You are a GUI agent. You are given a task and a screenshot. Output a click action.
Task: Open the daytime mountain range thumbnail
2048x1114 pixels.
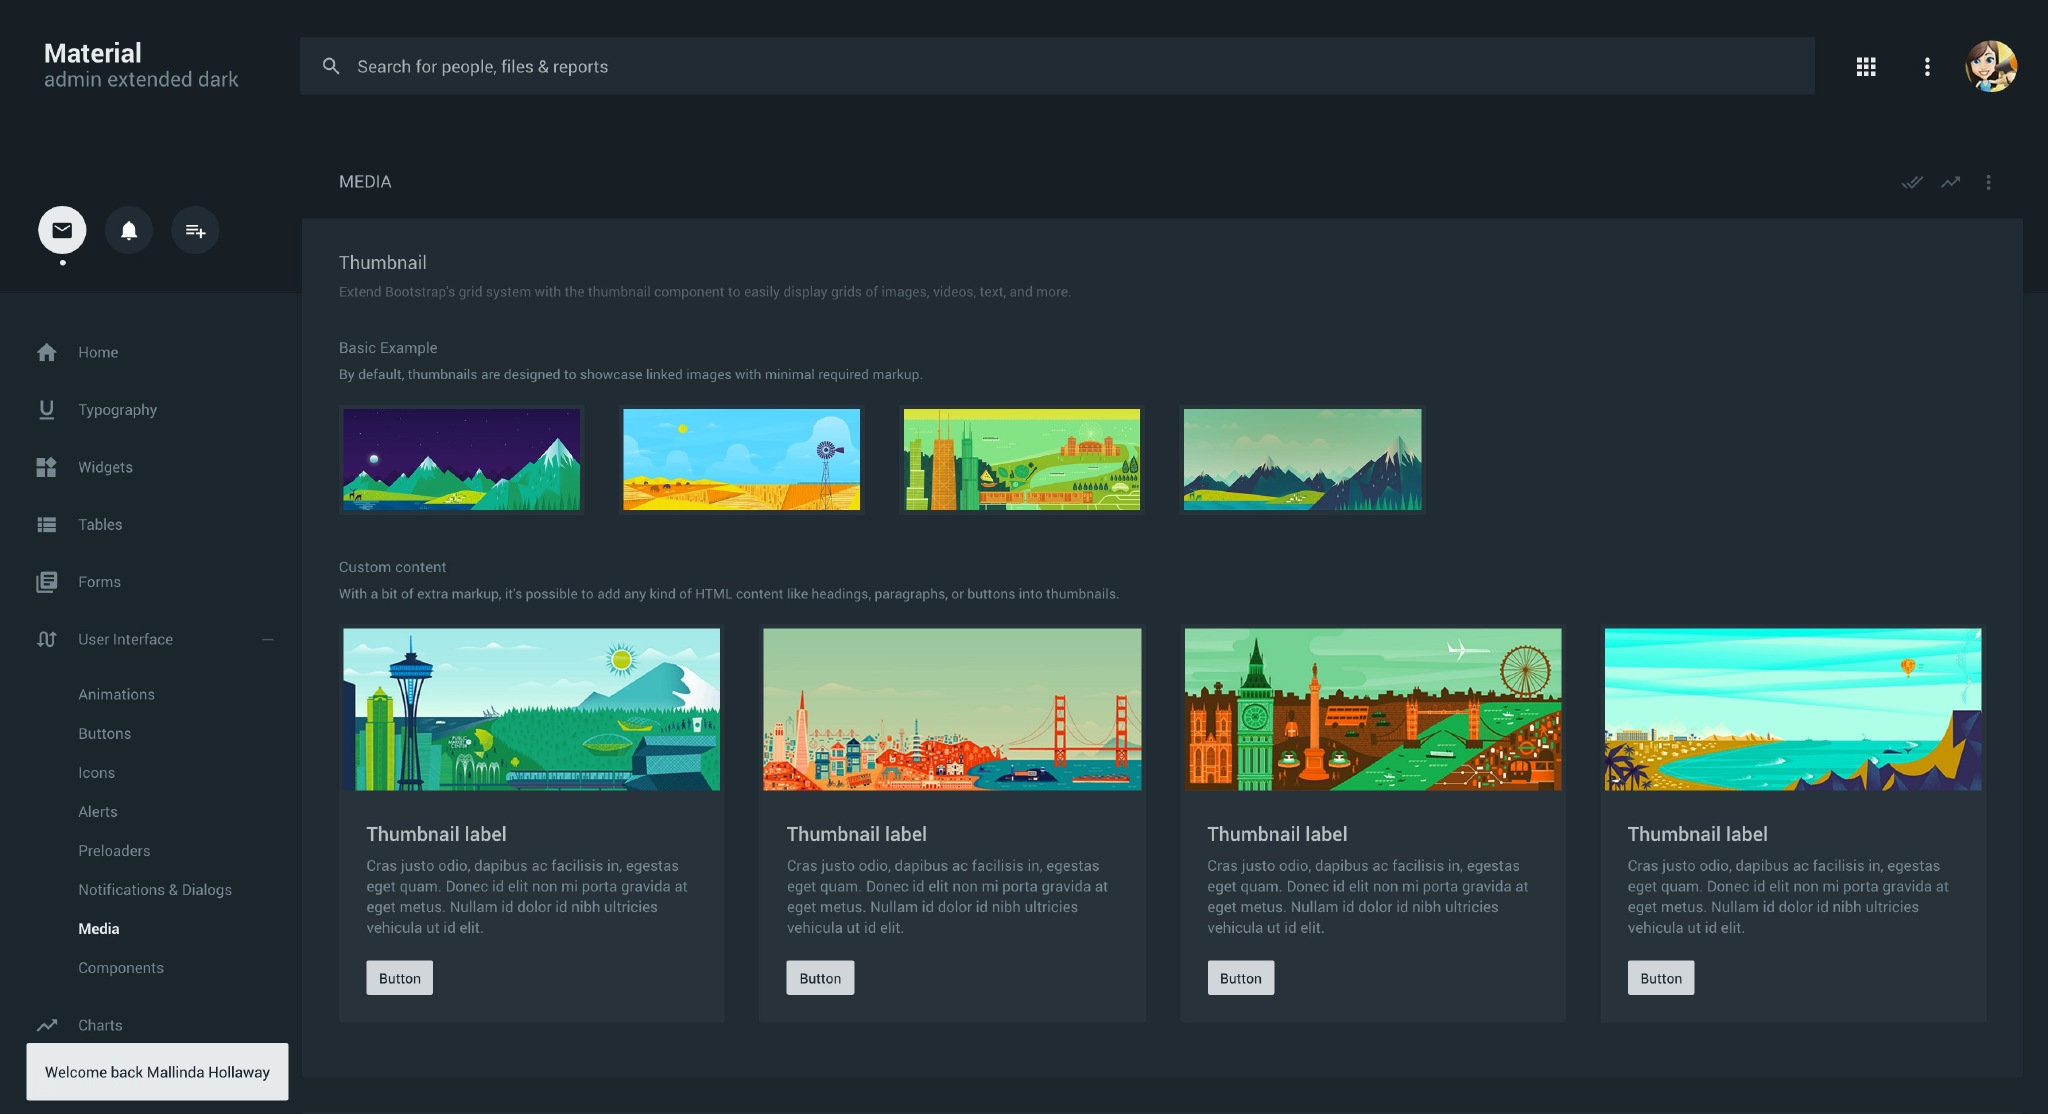click(x=1302, y=459)
